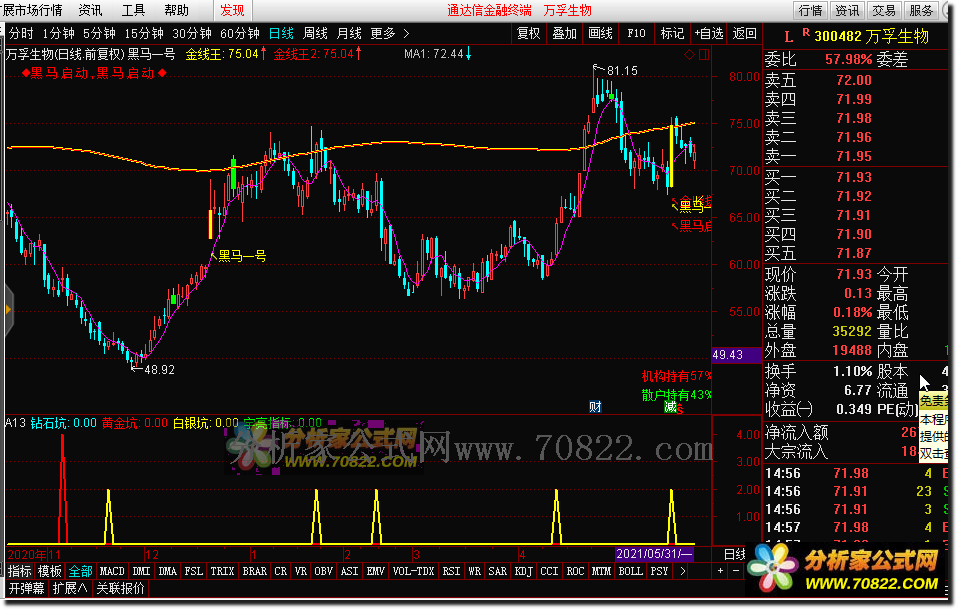Open the 资讯 menu in the top menu bar
This screenshot has width=958, height=609.
tap(90, 10)
